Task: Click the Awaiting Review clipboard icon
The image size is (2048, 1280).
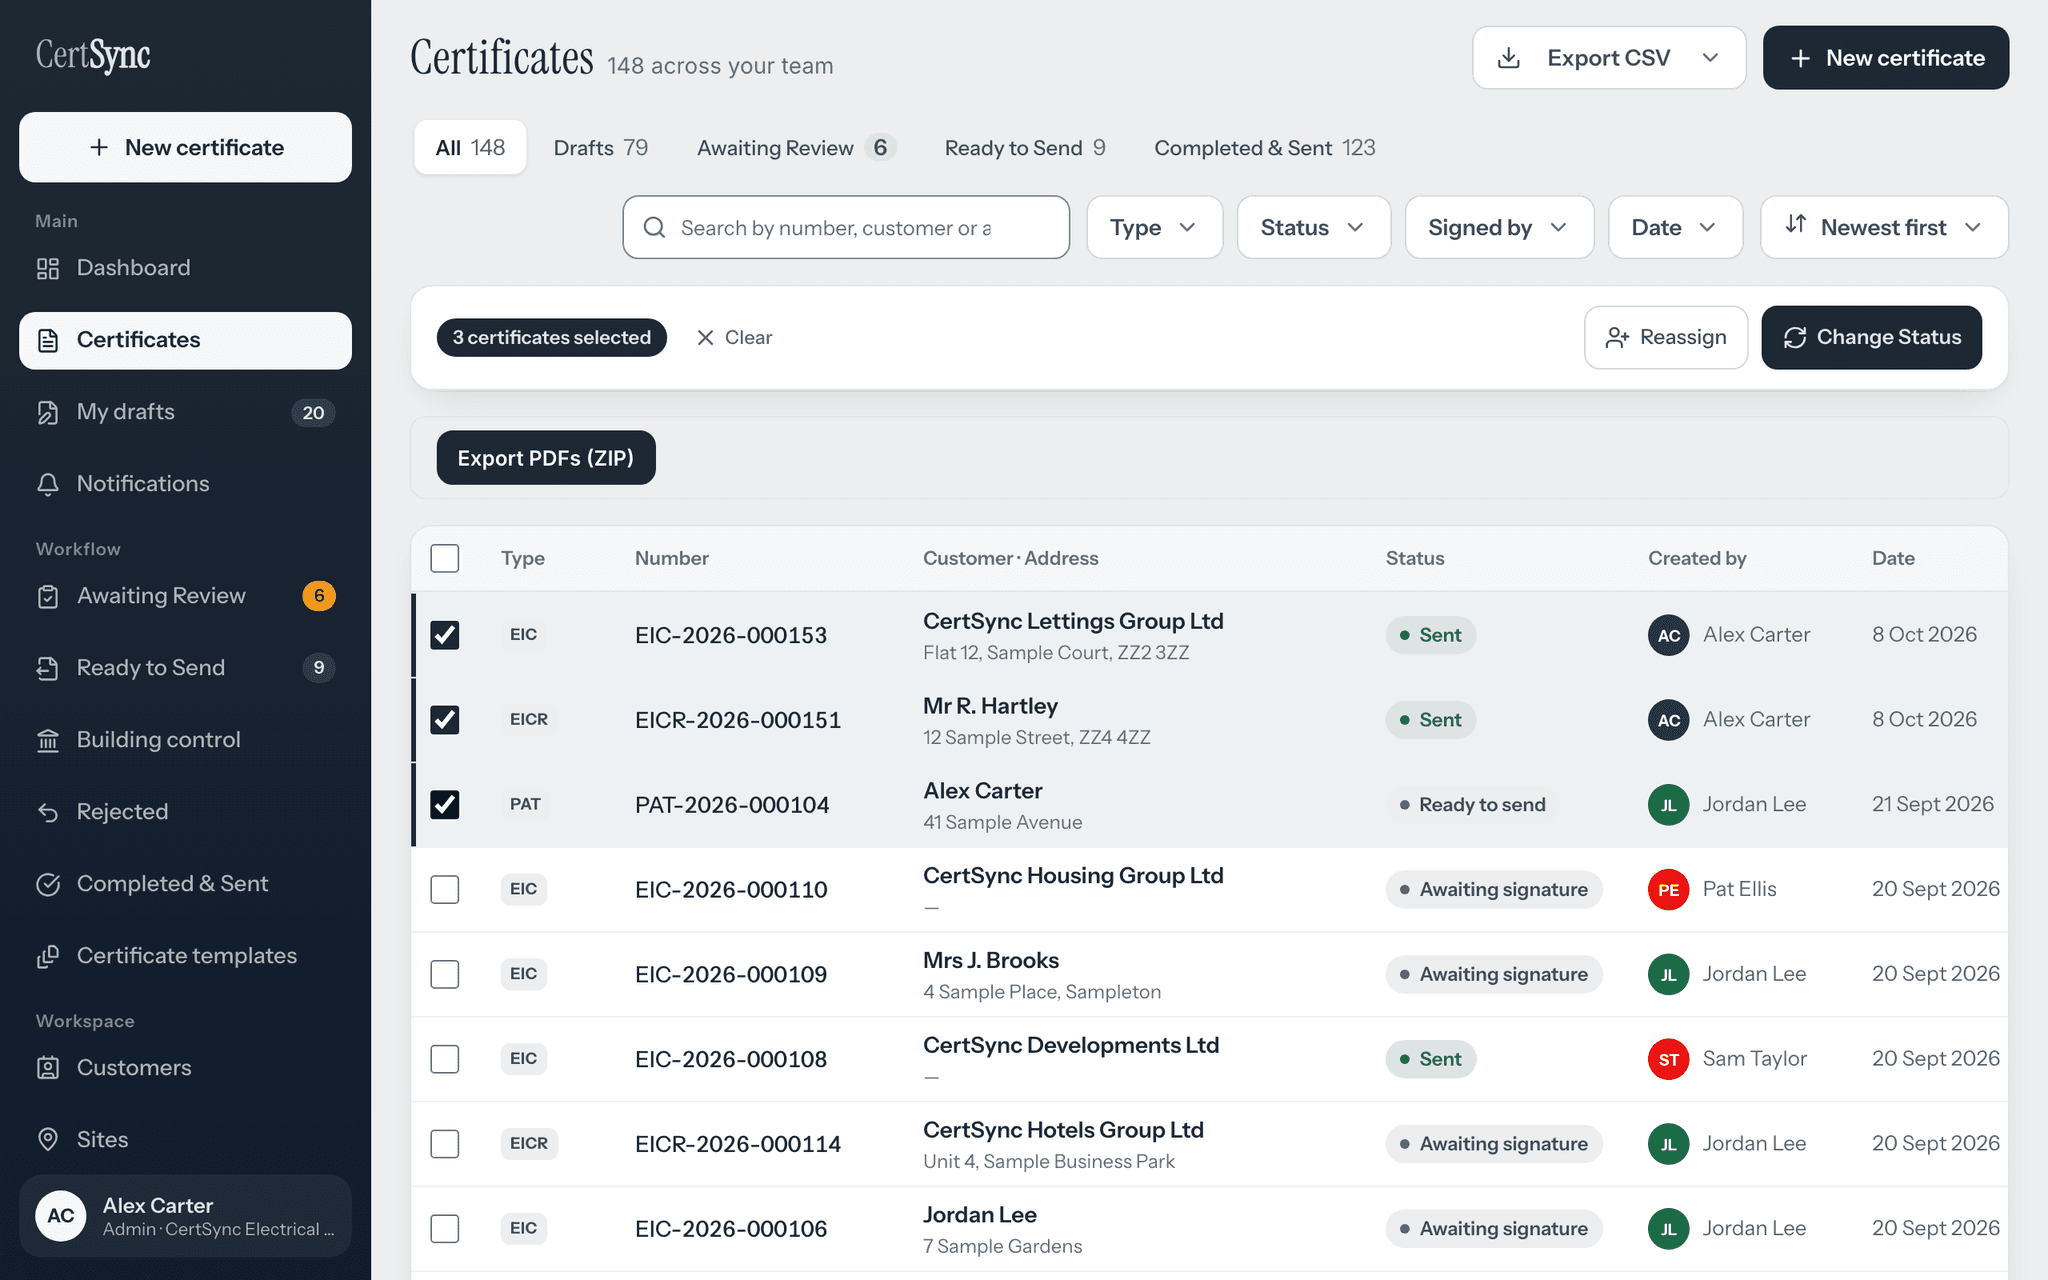Action: (x=48, y=596)
